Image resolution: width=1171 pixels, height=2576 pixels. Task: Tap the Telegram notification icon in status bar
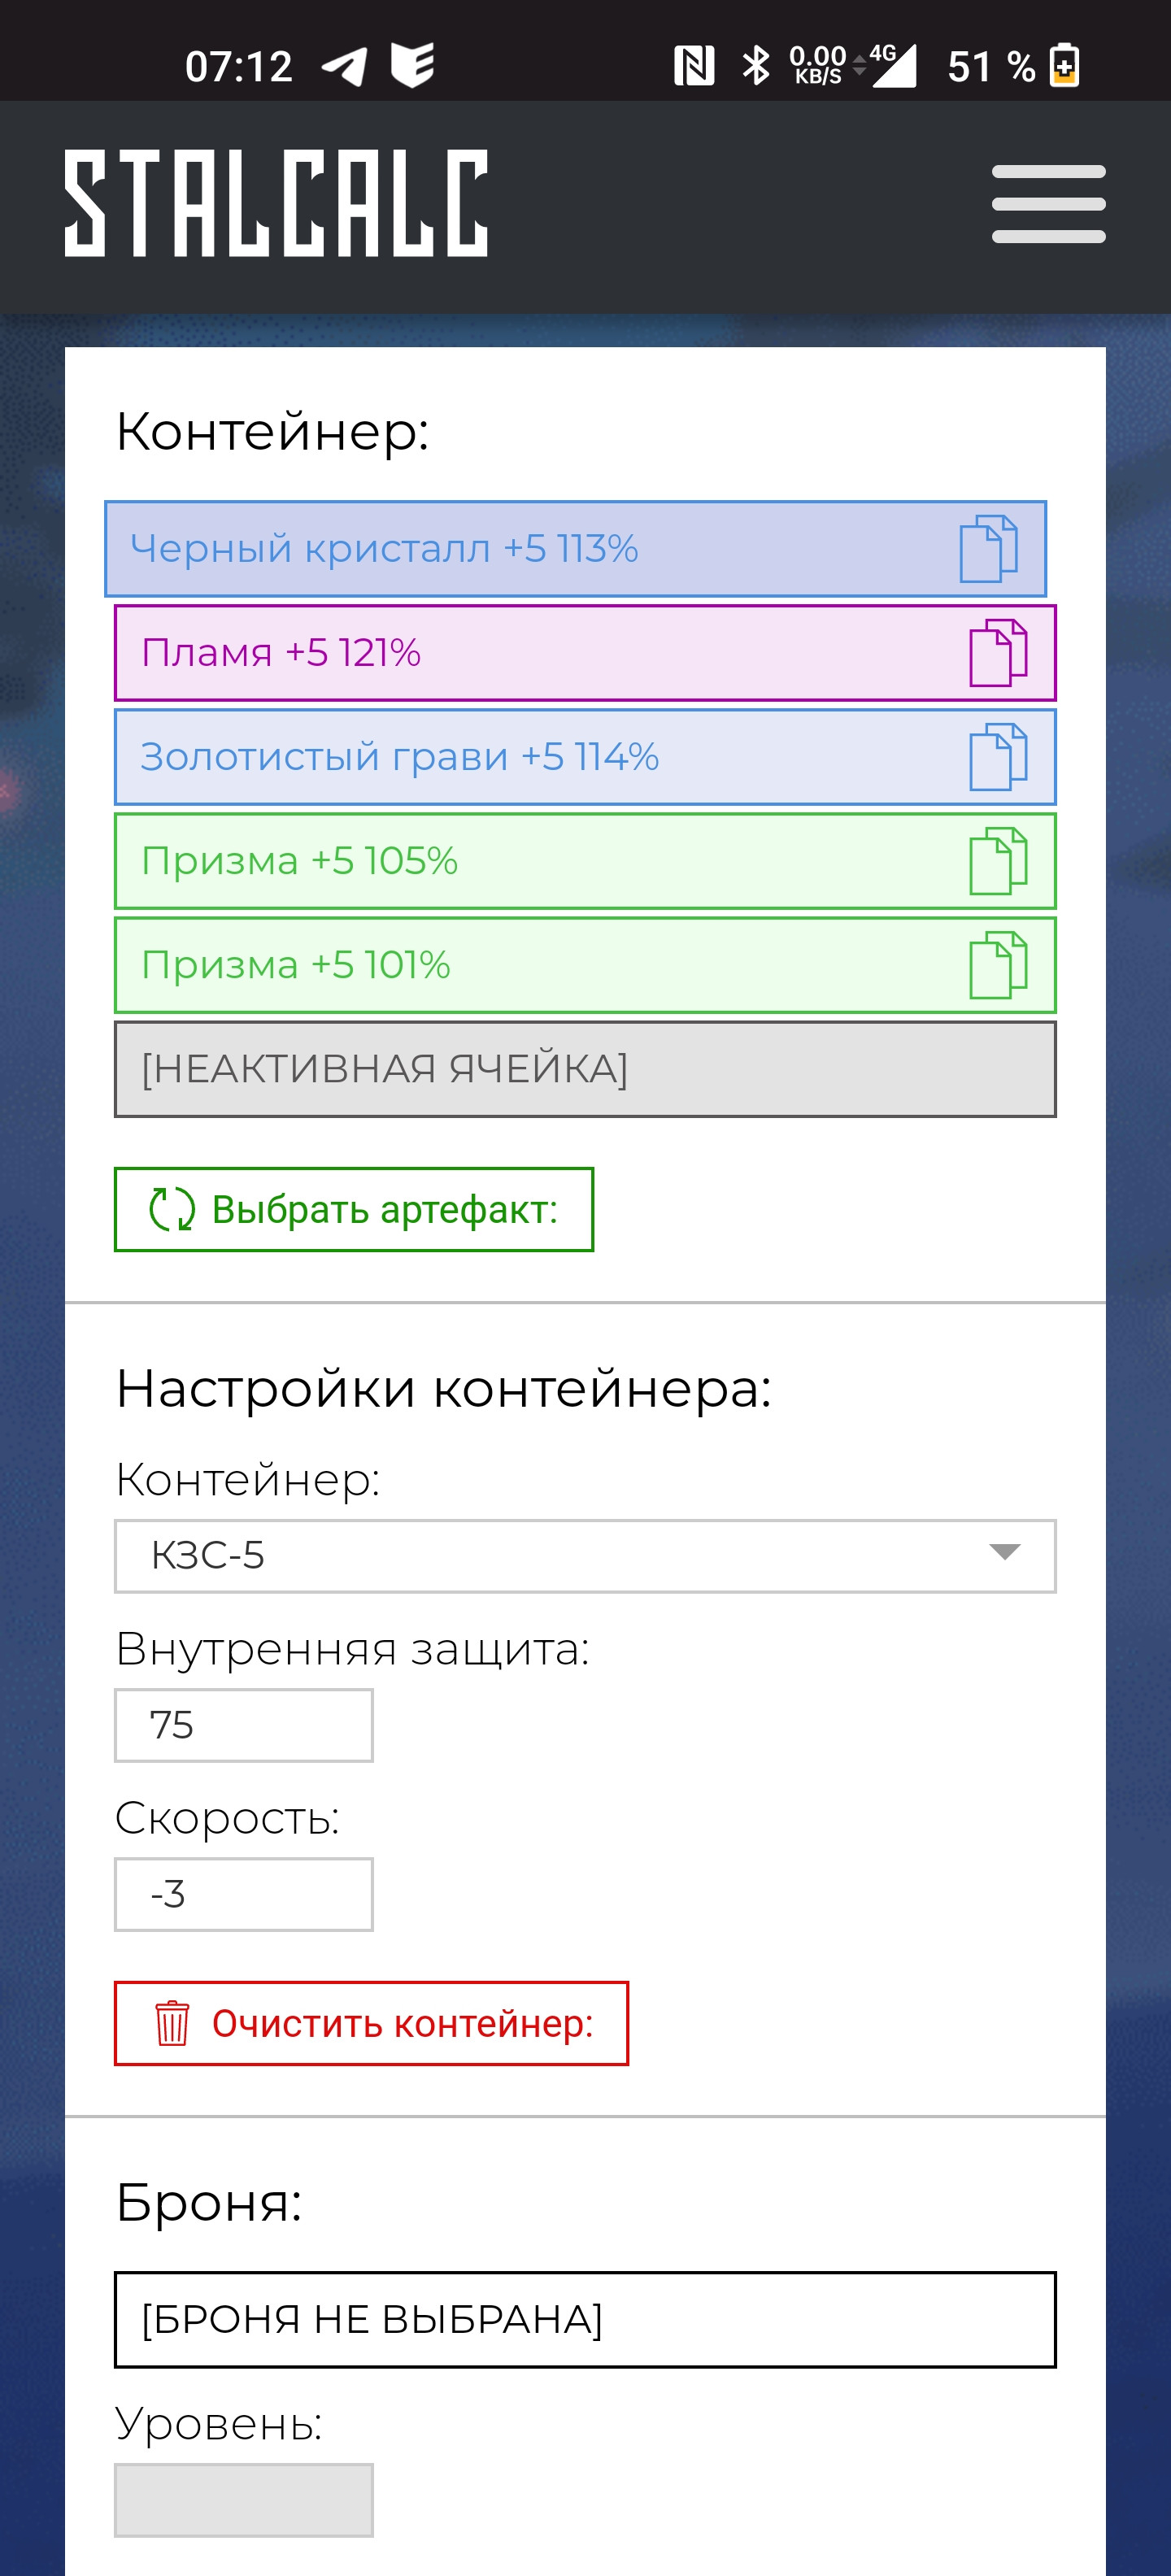tap(344, 67)
